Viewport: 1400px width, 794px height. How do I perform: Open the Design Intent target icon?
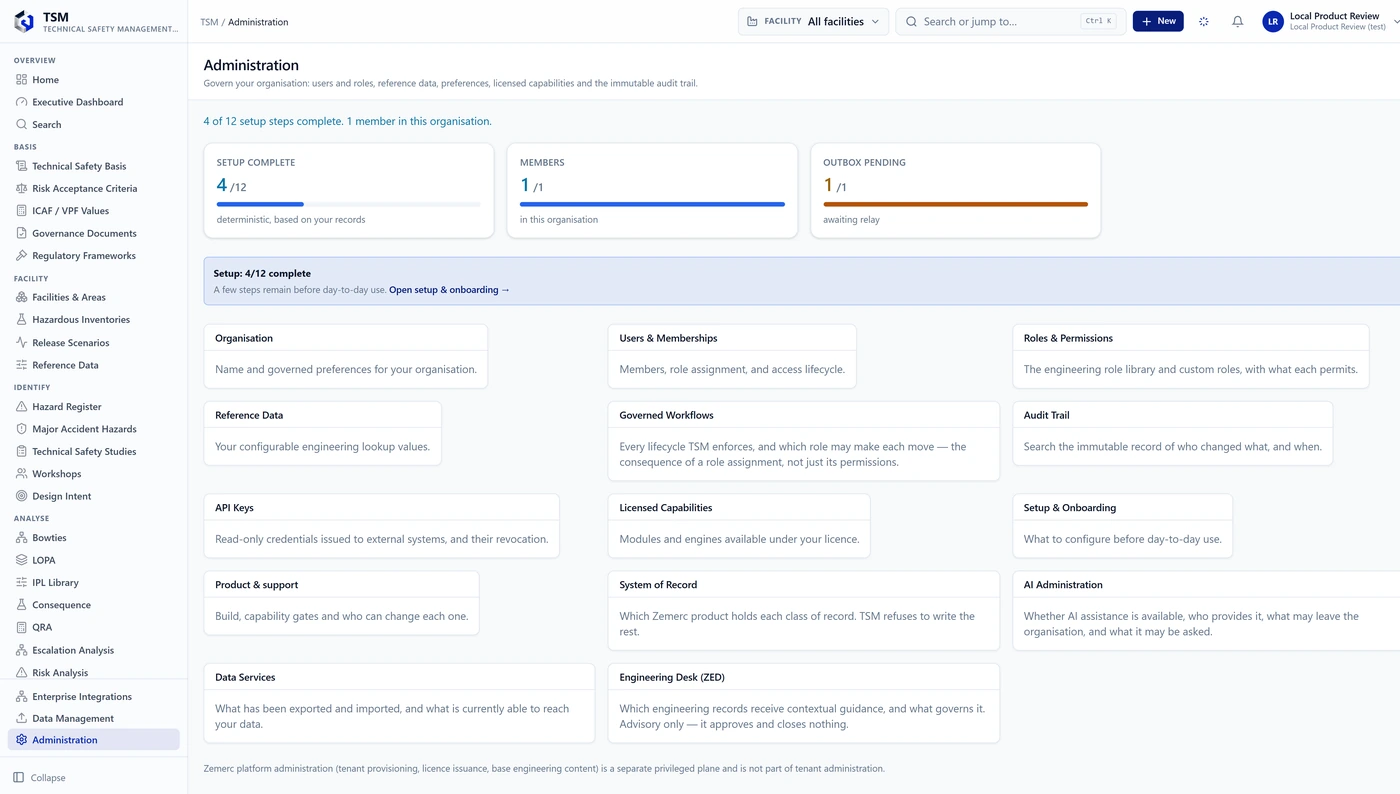tap(21, 496)
